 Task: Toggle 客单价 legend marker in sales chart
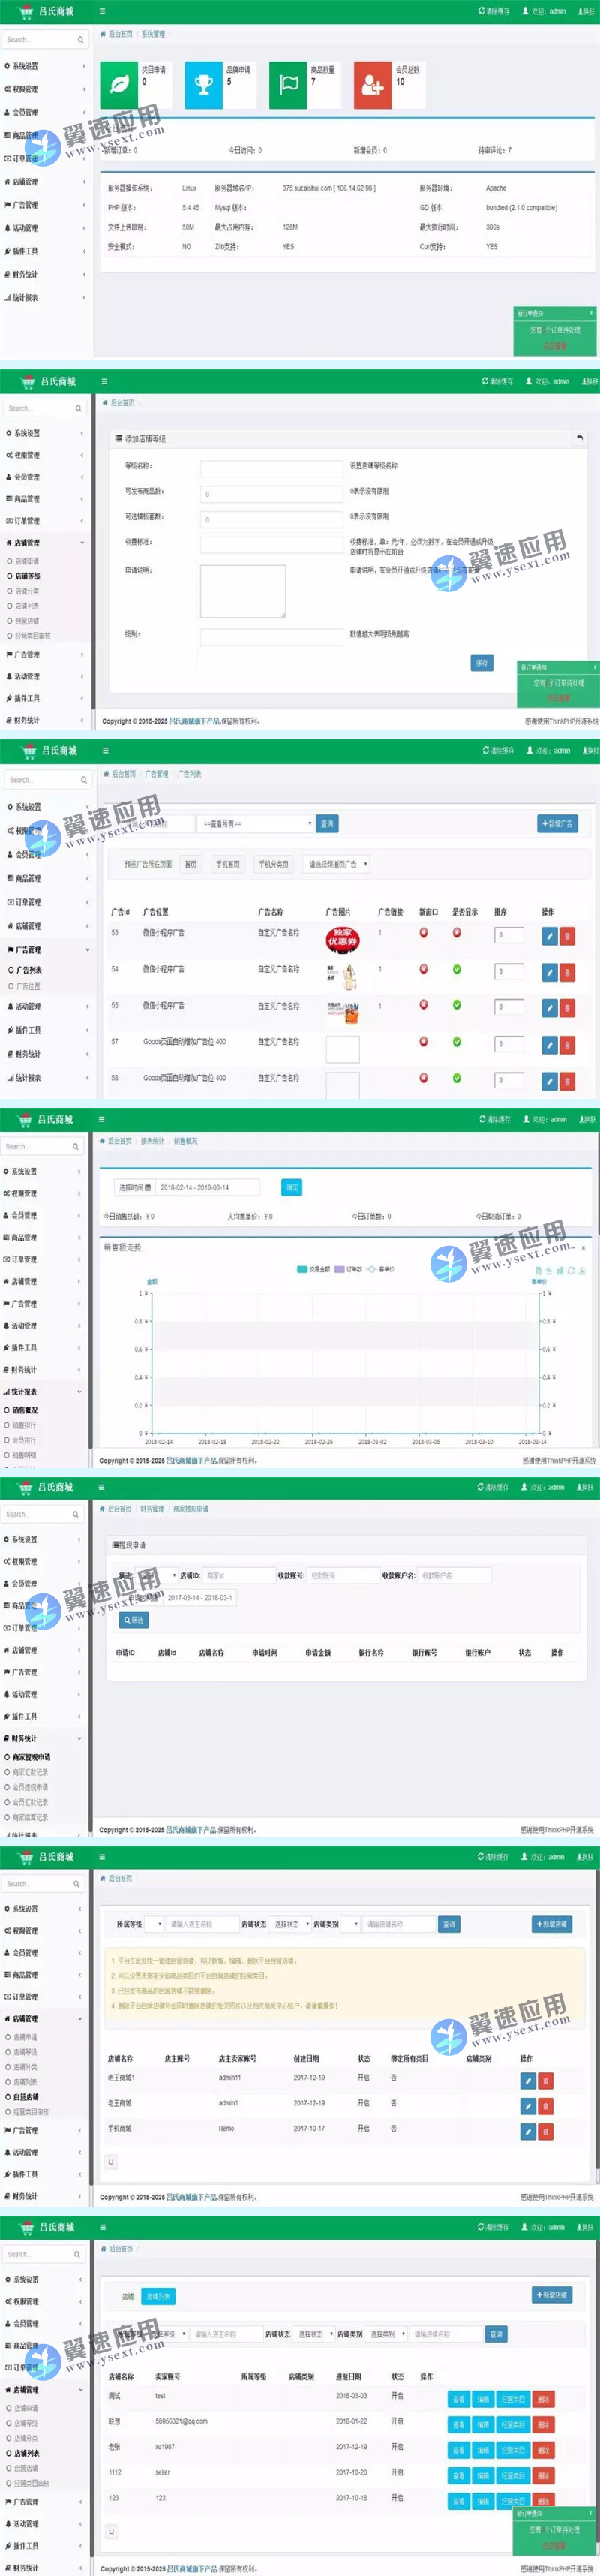(x=372, y=1269)
